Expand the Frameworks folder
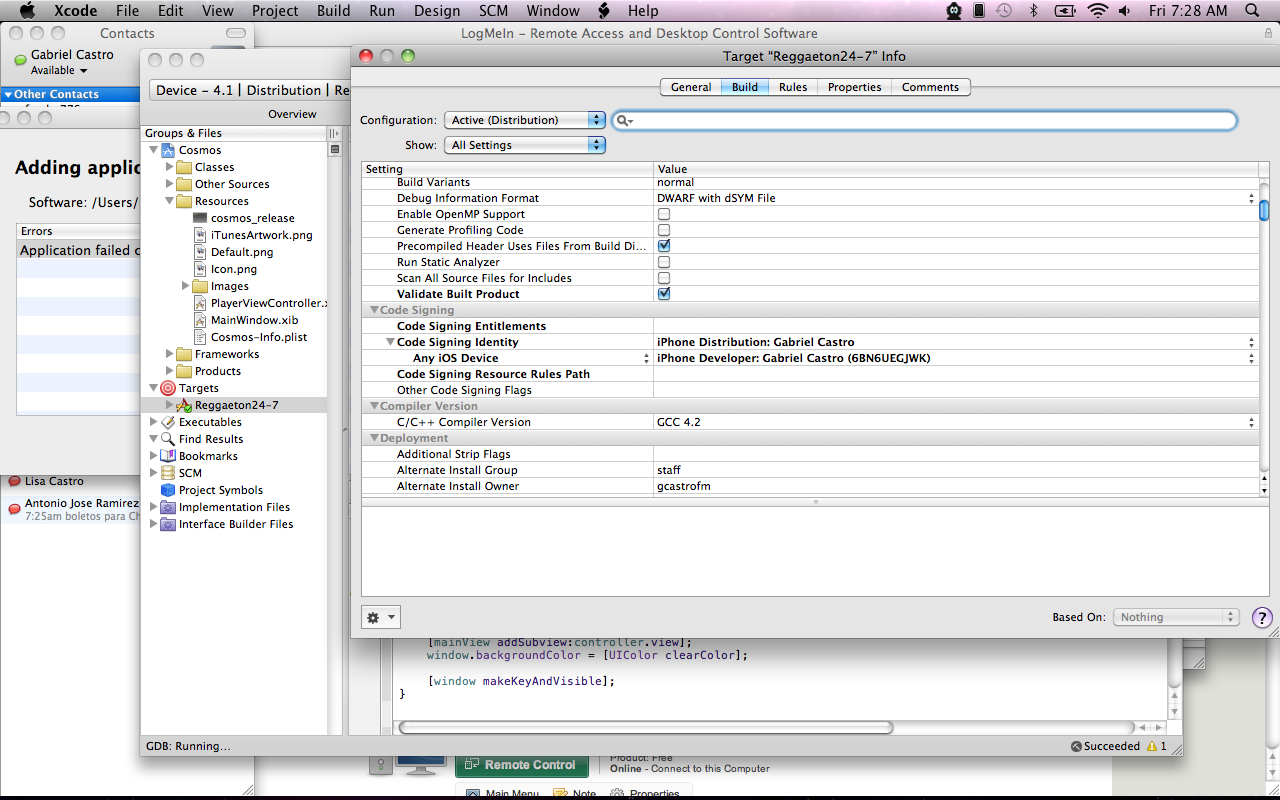Screen dimensions: 1280x800 click(x=169, y=354)
